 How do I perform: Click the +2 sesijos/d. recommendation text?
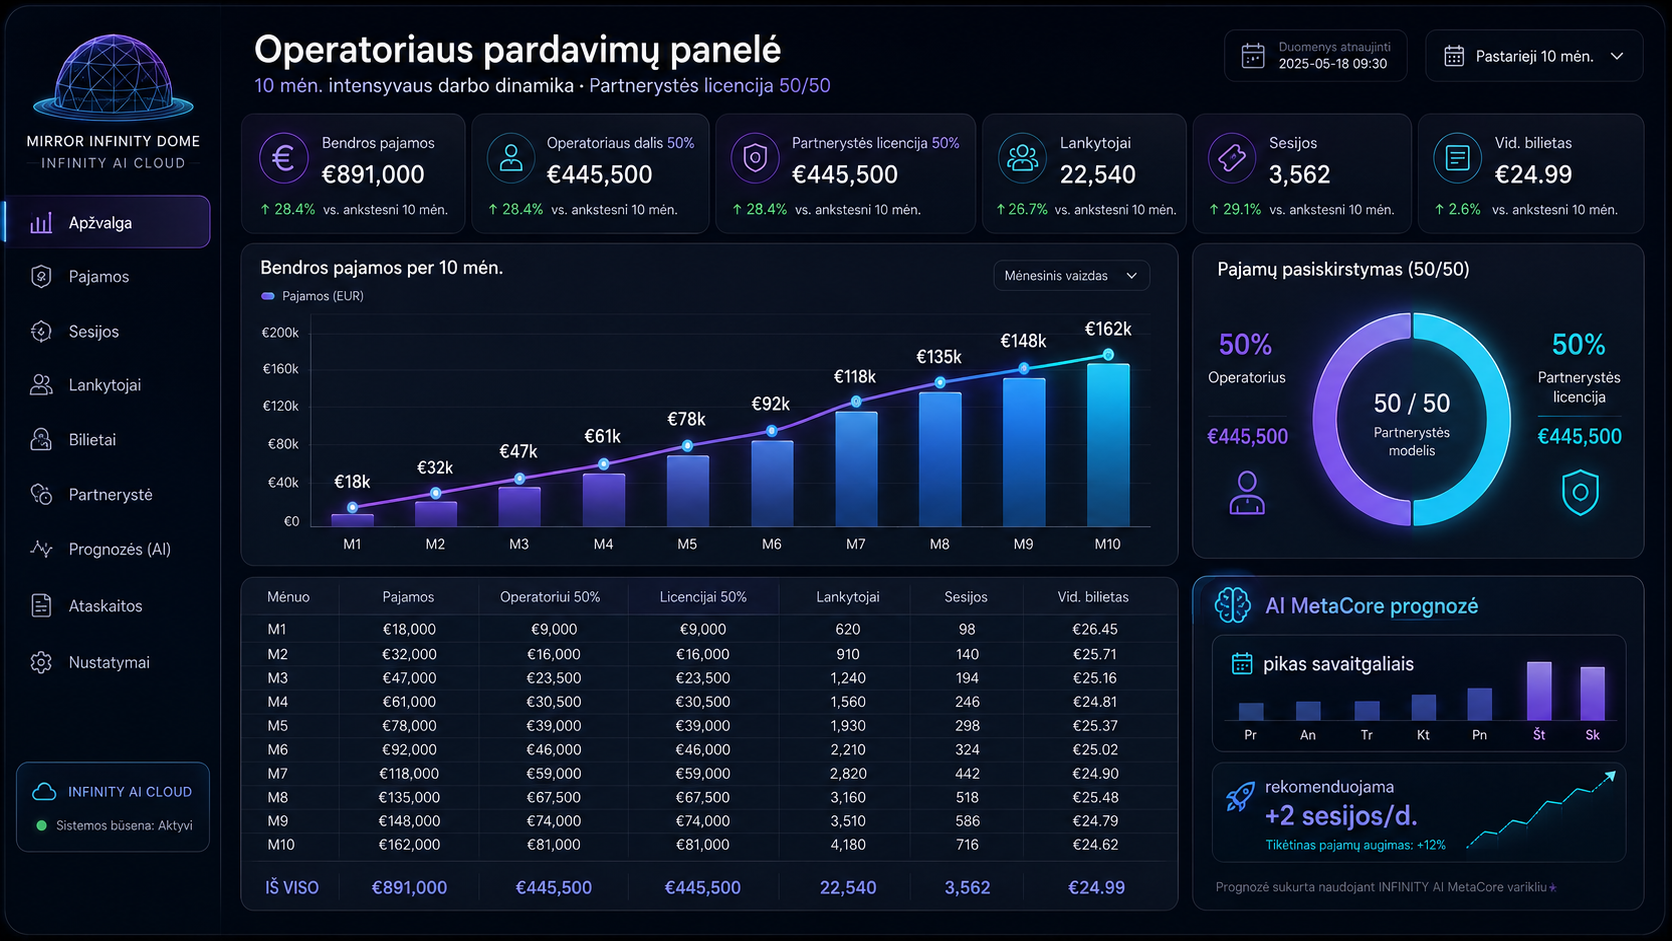pyautogui.click(x=1341, y=816)
